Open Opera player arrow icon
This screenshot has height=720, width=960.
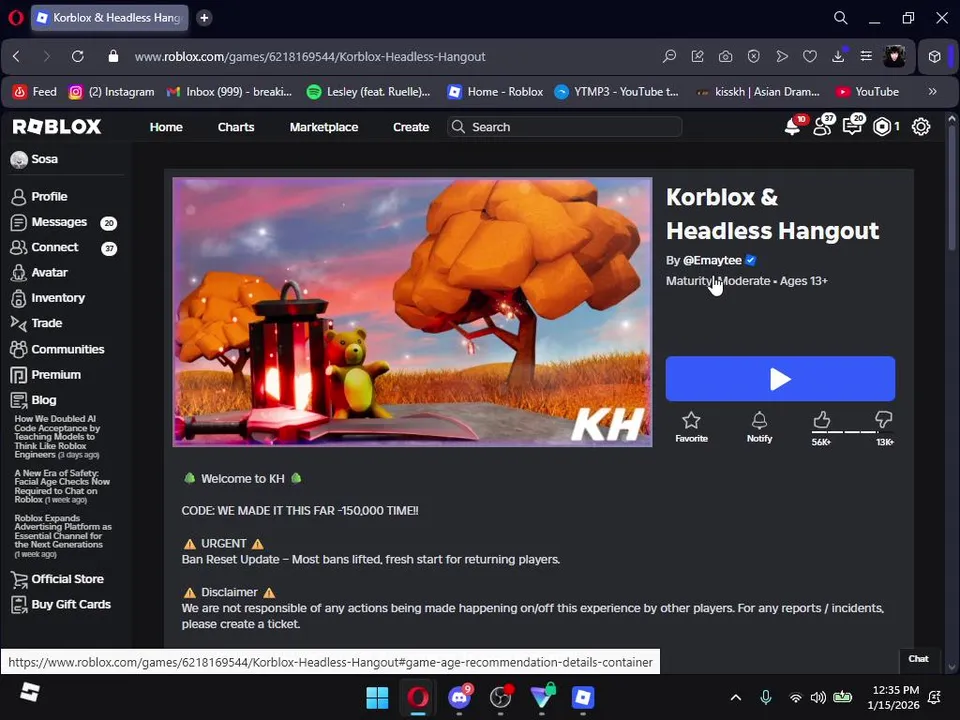(782, 56)
